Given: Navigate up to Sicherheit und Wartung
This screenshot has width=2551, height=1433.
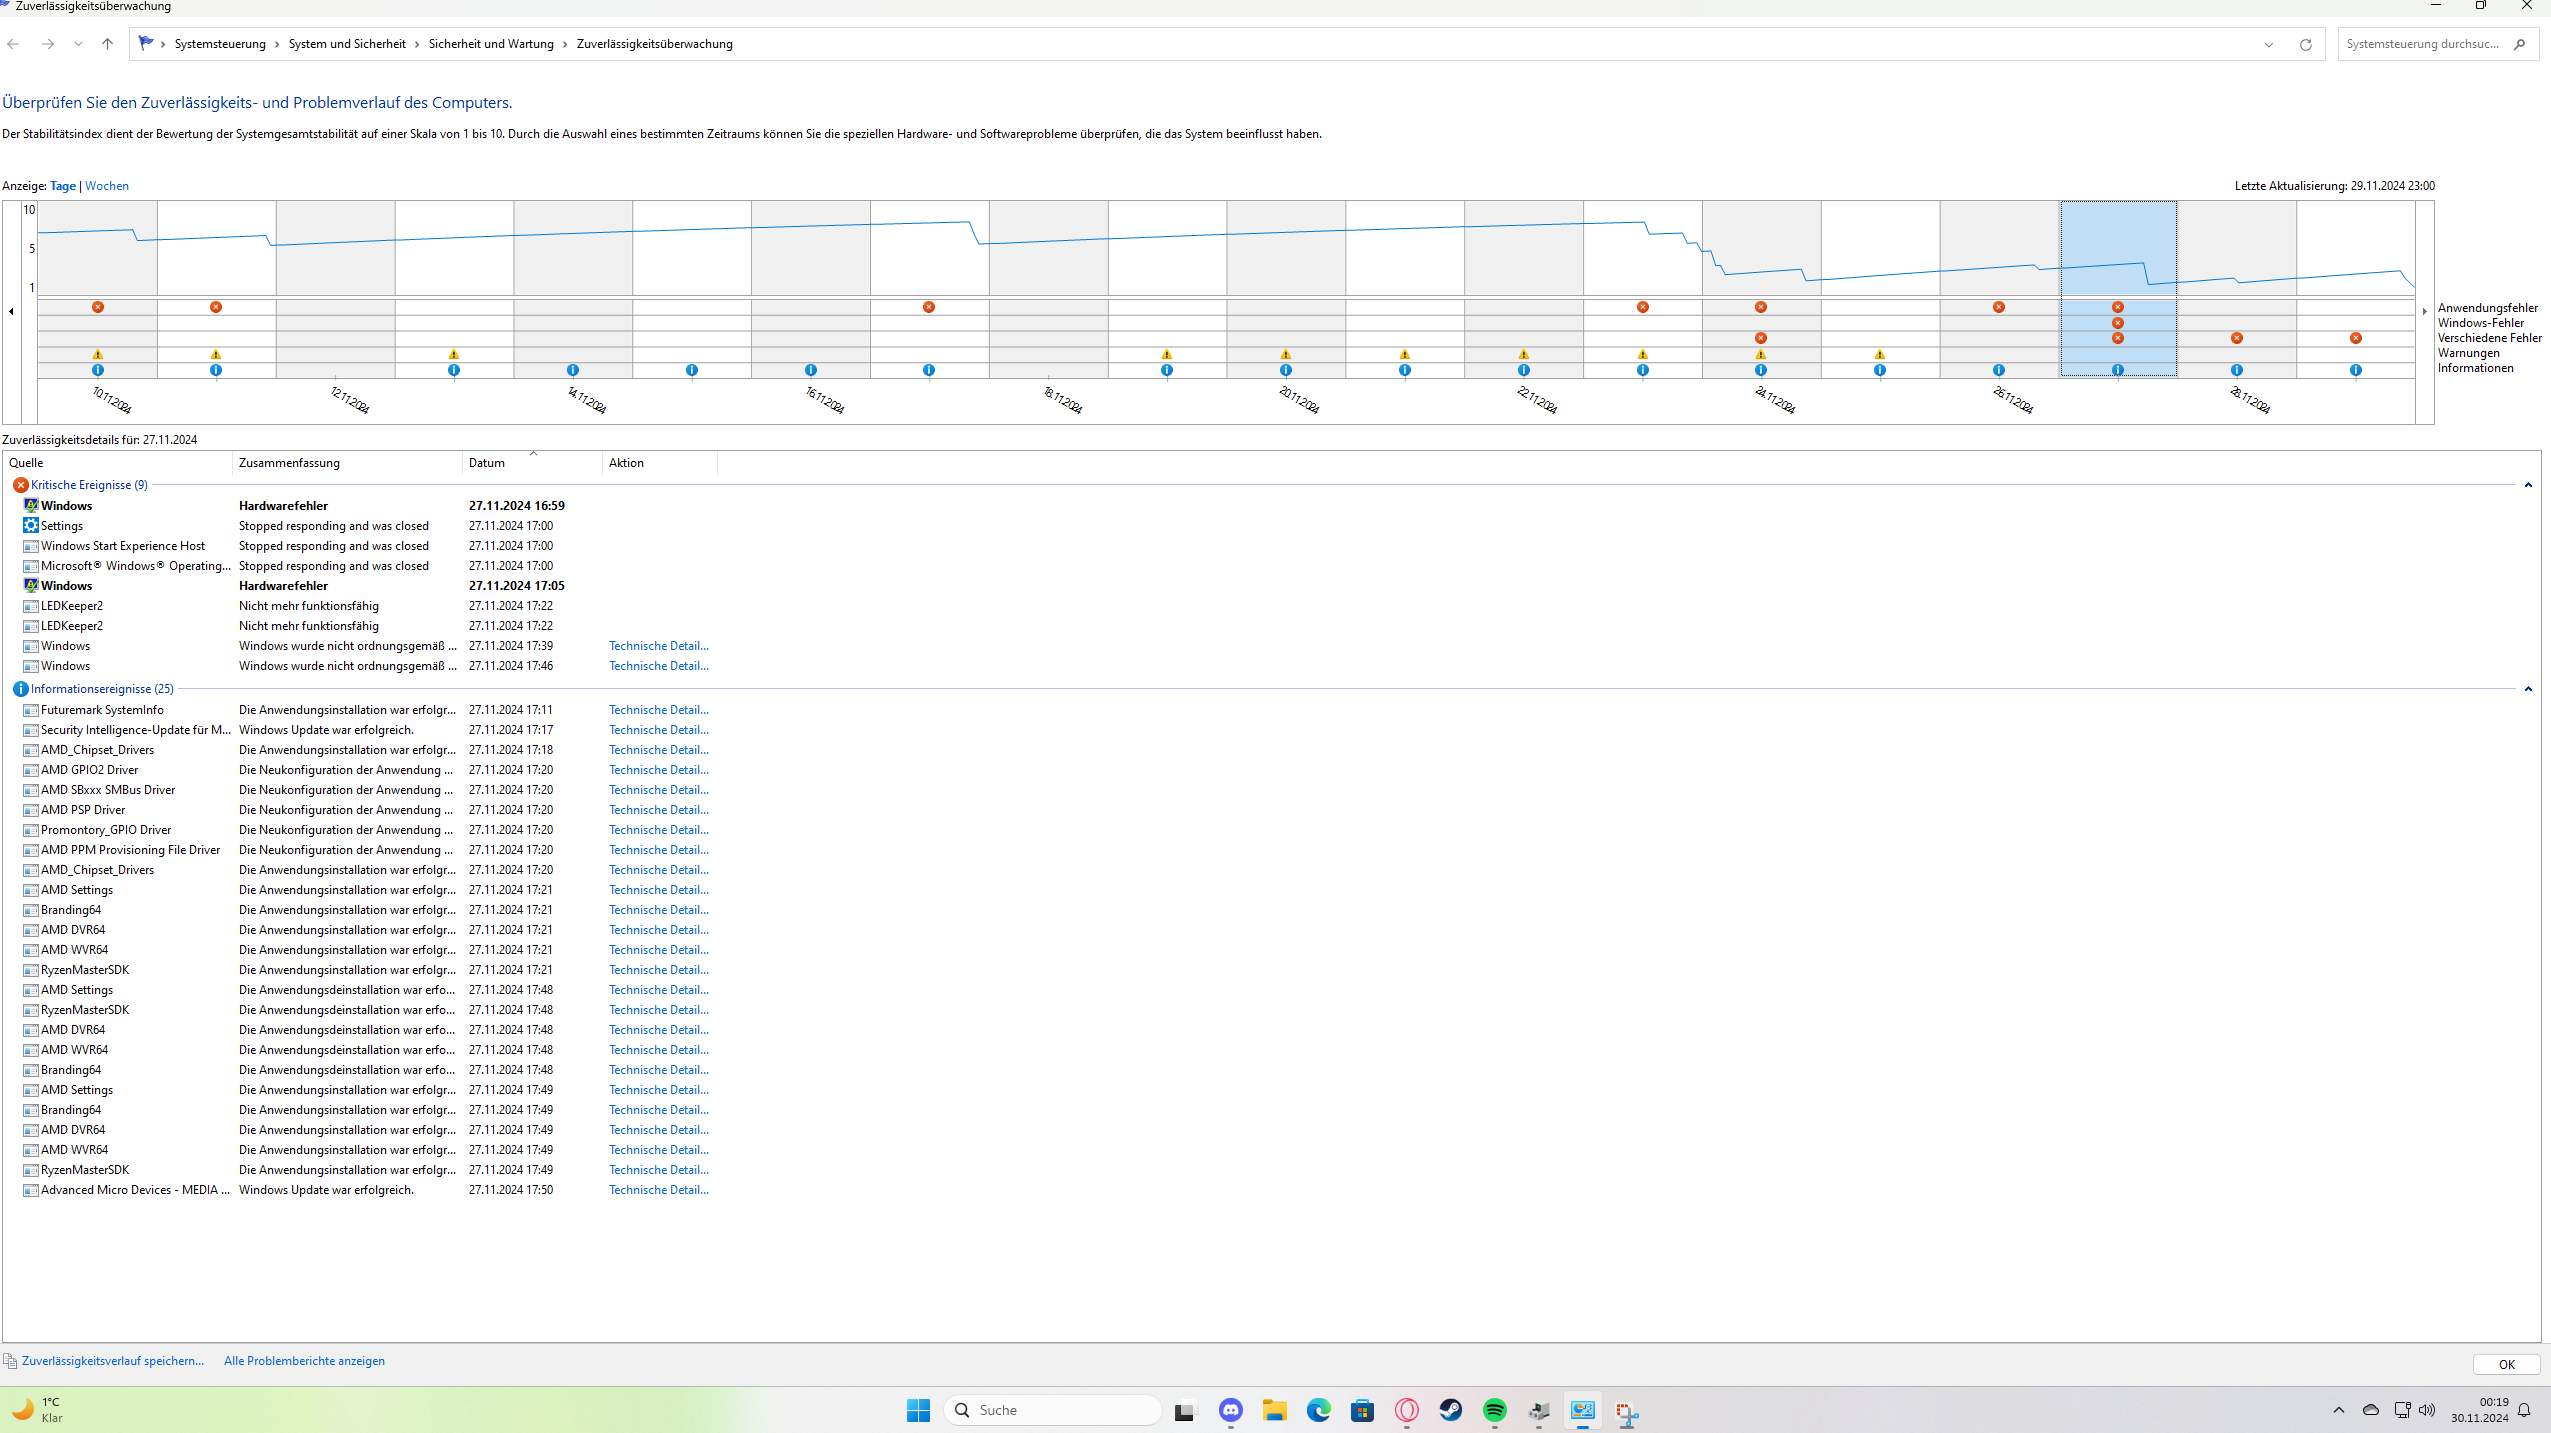Looking at the screenshot, I should 107,44.
